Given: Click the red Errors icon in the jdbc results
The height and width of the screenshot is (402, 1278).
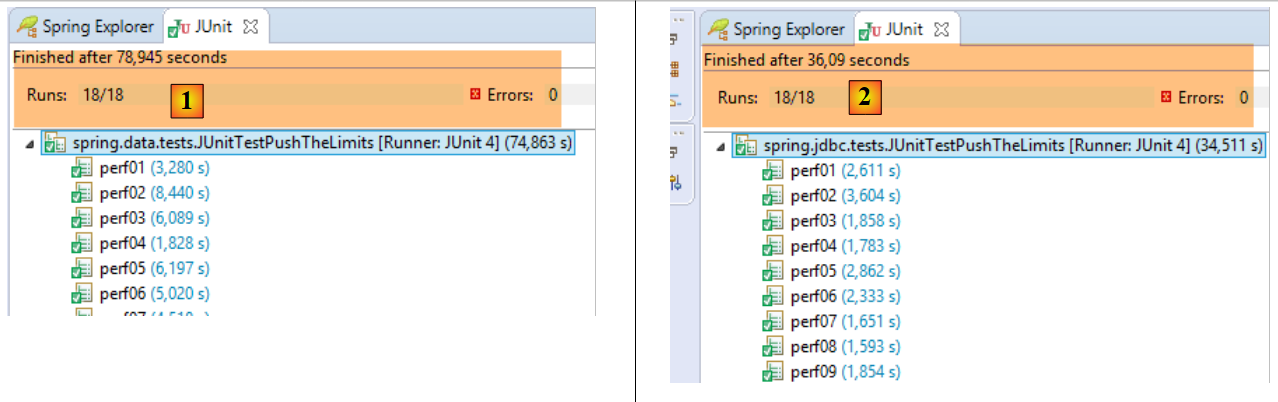Looking at the screenshot, I should (x=1166, y=97).
